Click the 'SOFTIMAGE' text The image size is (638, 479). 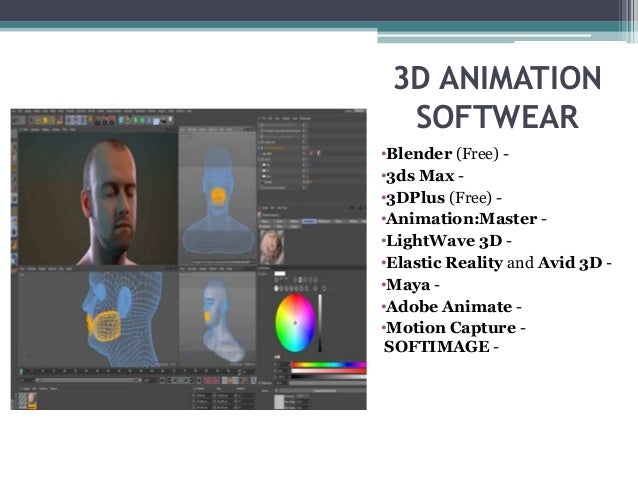[437, 347]
